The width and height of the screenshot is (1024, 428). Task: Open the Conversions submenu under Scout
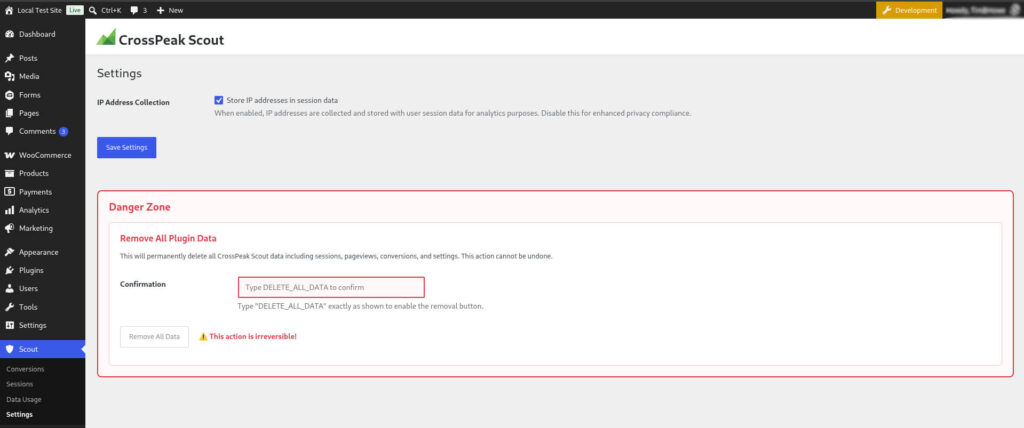25,369
